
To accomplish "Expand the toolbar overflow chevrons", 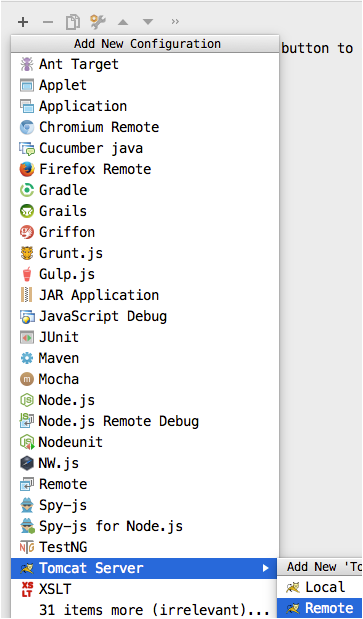I will (176, 22).
